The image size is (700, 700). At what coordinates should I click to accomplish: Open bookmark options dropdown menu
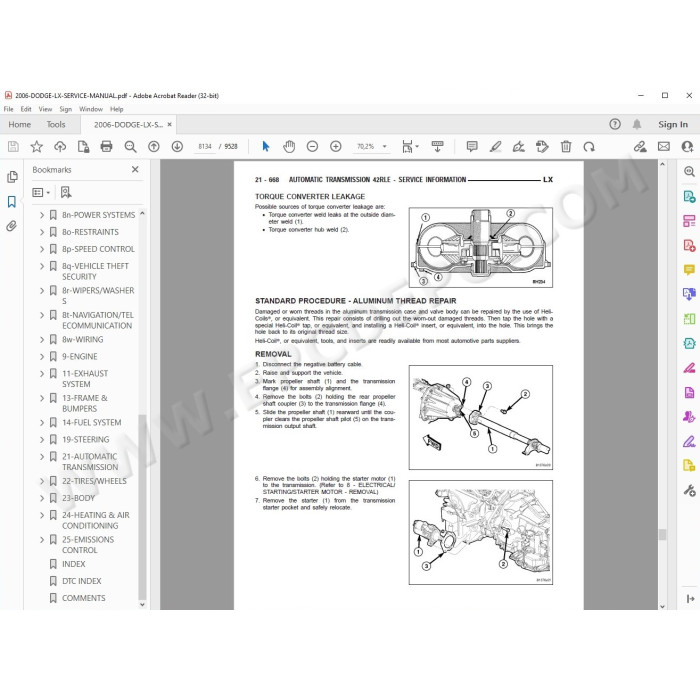click(x=41, y=192)
